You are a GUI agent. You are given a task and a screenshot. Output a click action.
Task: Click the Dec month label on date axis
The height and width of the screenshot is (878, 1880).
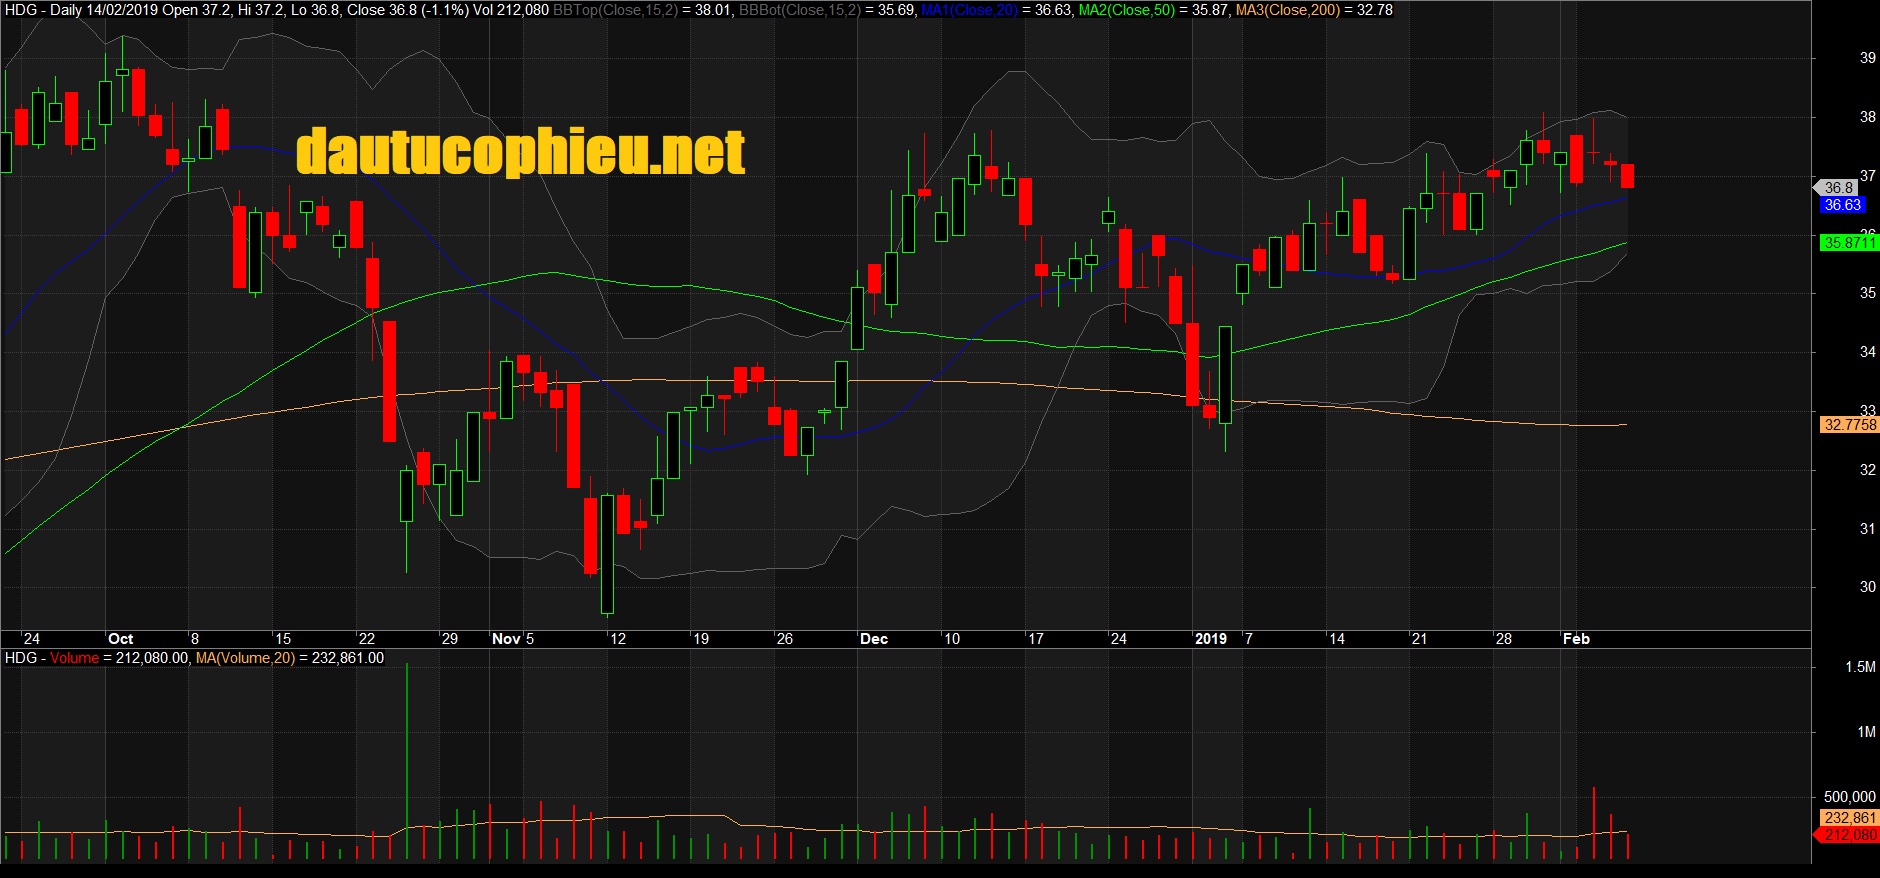[x=874, y=639]
